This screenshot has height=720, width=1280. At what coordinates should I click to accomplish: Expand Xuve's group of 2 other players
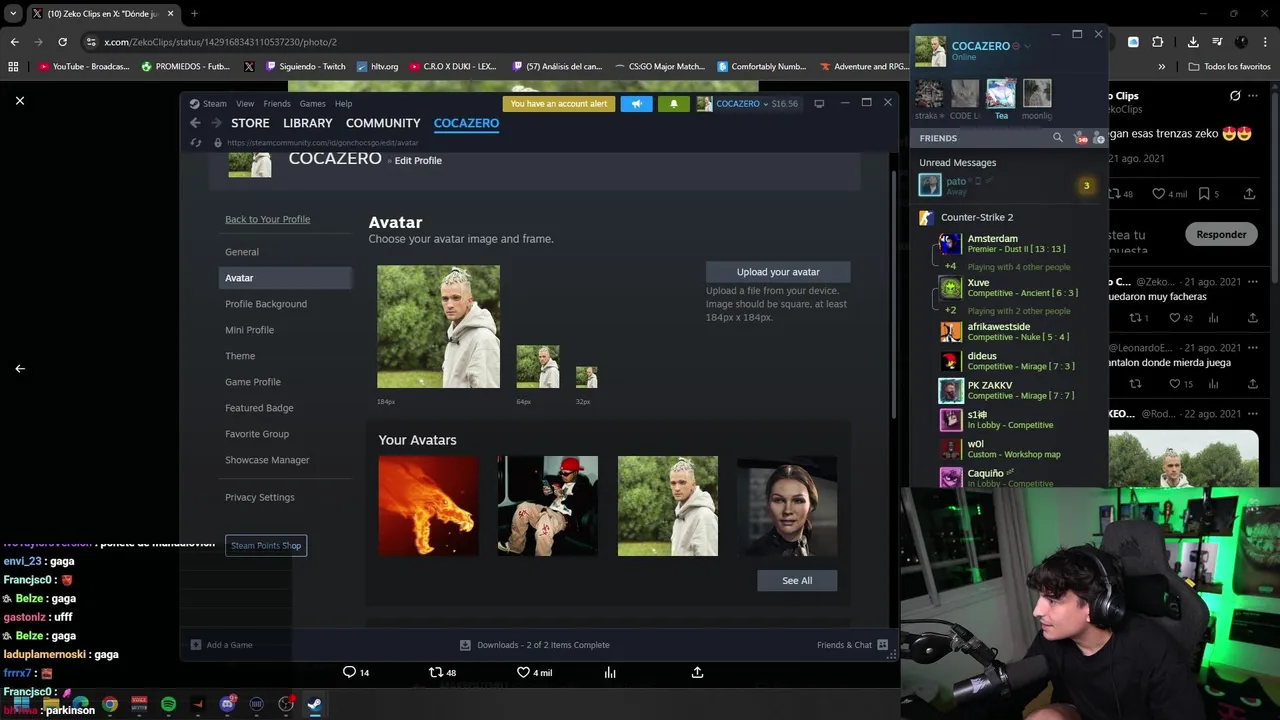[950, 311]
